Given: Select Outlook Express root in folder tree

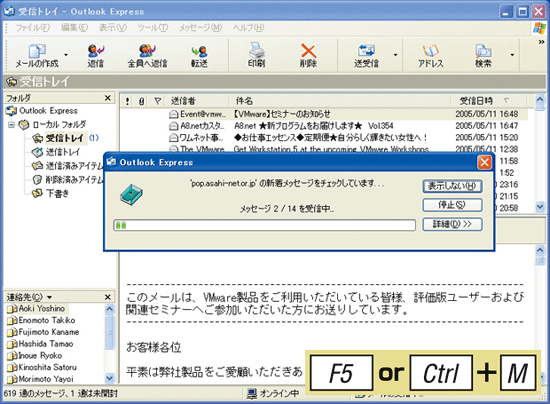Looking at the screenshot, I should click(x=48, y=111).
